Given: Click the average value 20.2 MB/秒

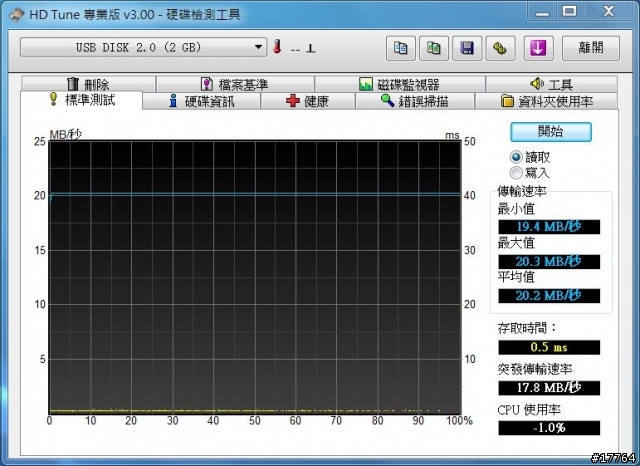Looking at the screenshot, I should [x=549, y=296].
